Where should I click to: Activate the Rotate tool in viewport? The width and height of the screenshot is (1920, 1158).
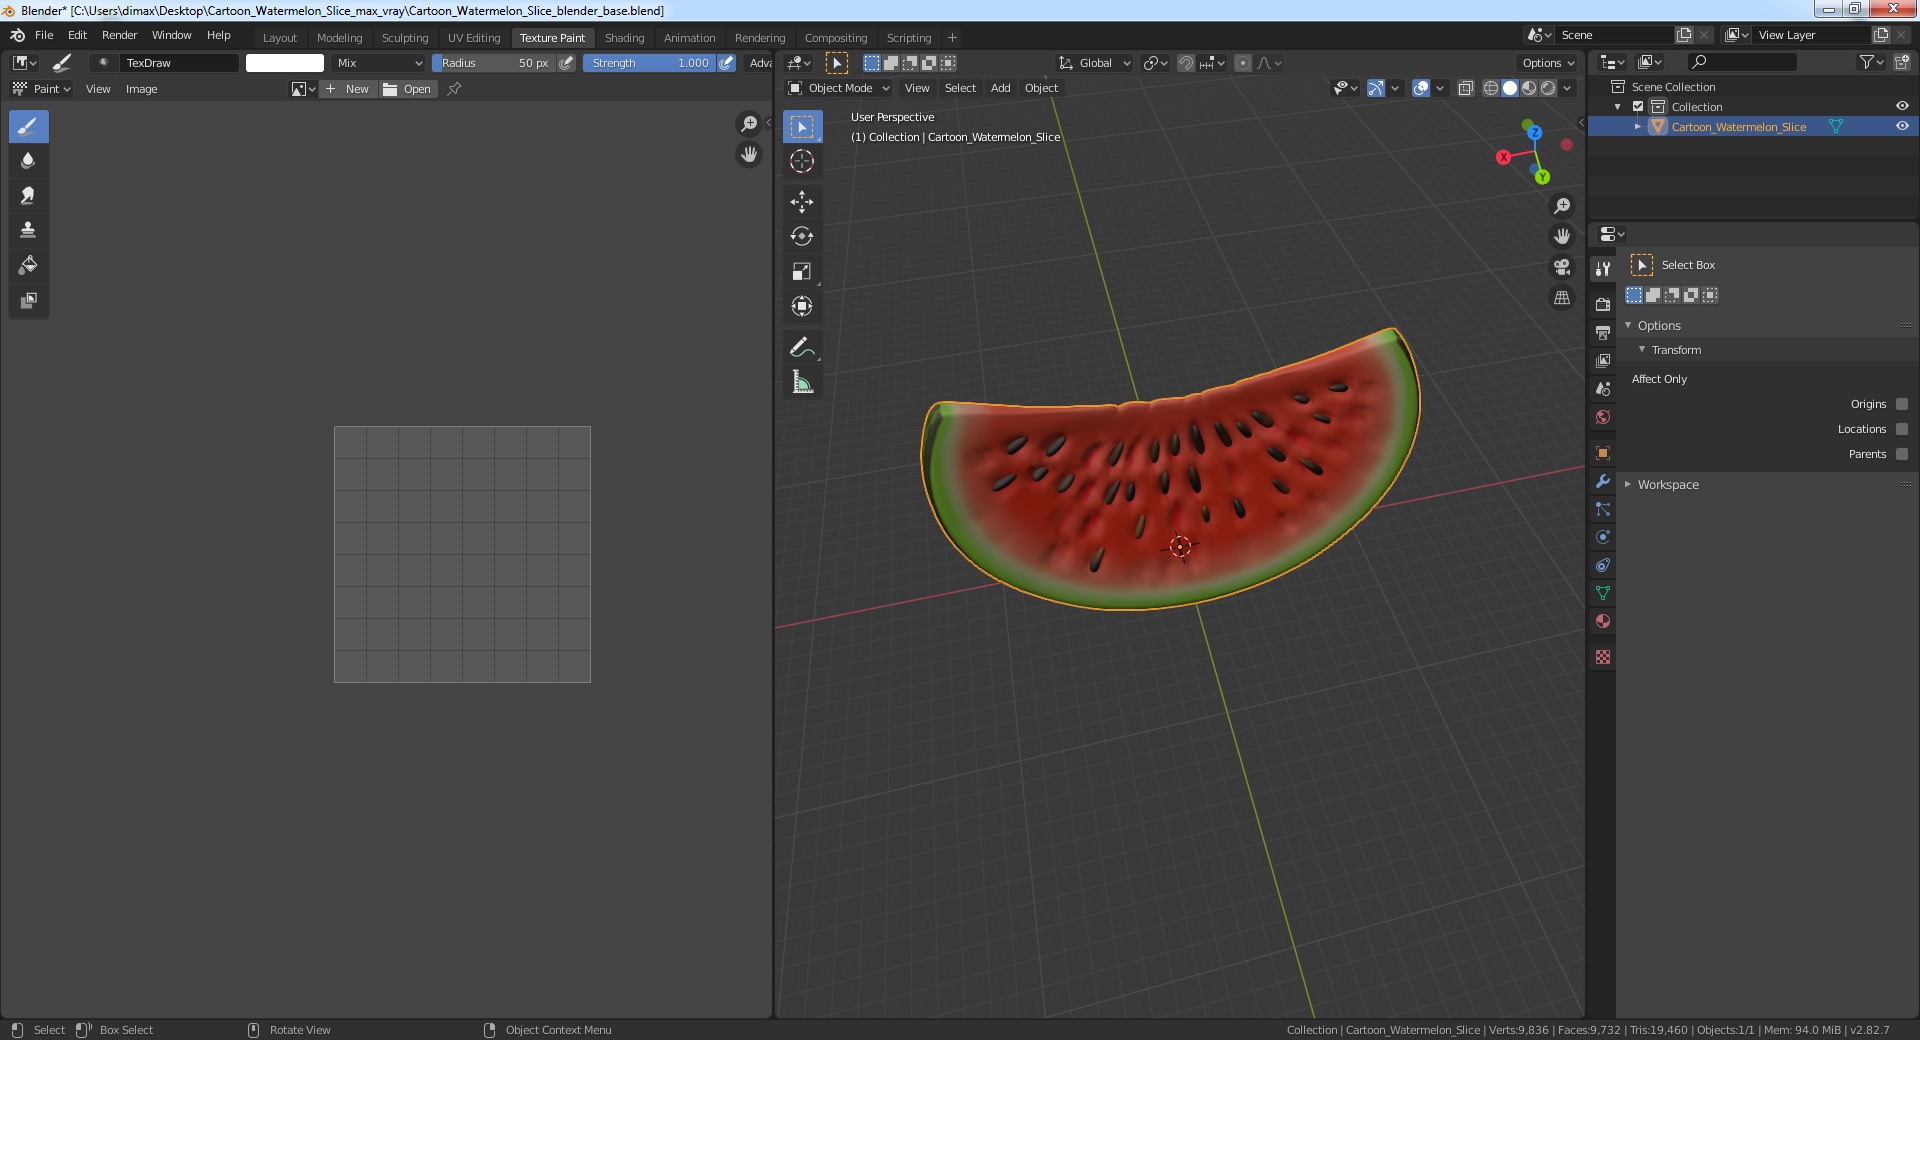click(802, 237)
